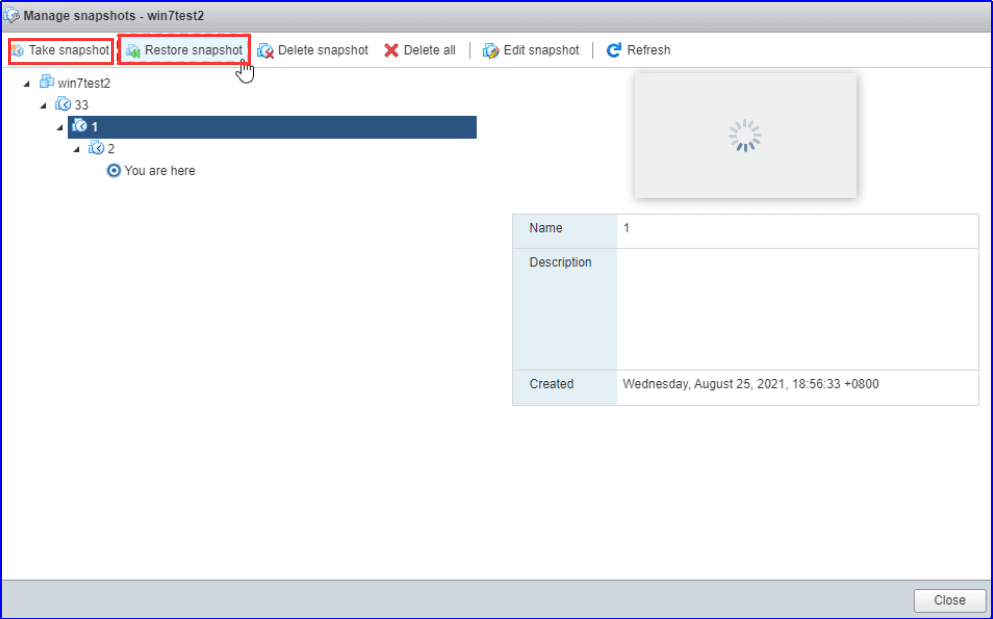Click the Created timestamp value
This screenshot has height=619, width=993.
point(750,384)
